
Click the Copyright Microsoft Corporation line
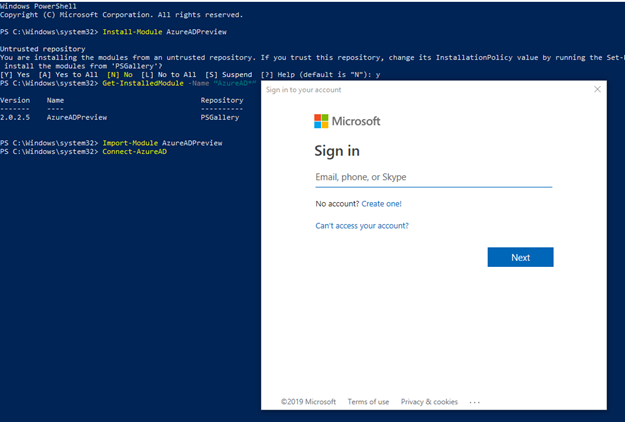point(121,15)
